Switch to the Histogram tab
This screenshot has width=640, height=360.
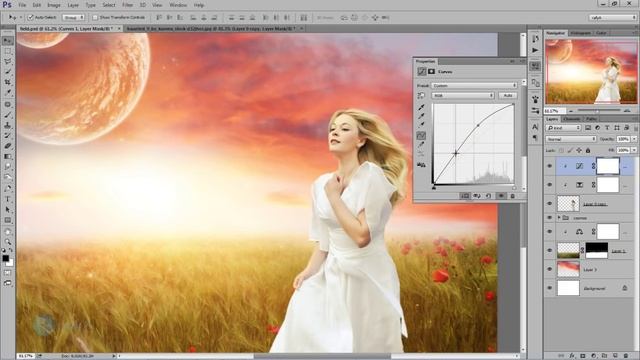(580, 33)
